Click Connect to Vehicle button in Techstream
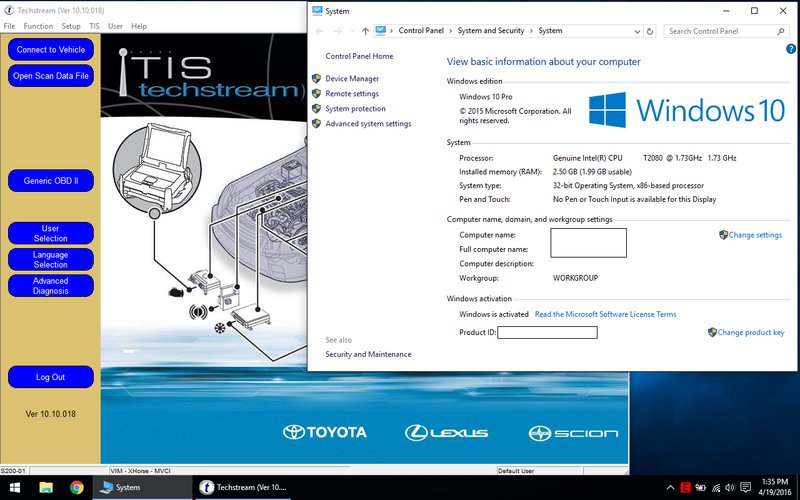This screenshot has width=800, height=500. click(x=51, y=49)
